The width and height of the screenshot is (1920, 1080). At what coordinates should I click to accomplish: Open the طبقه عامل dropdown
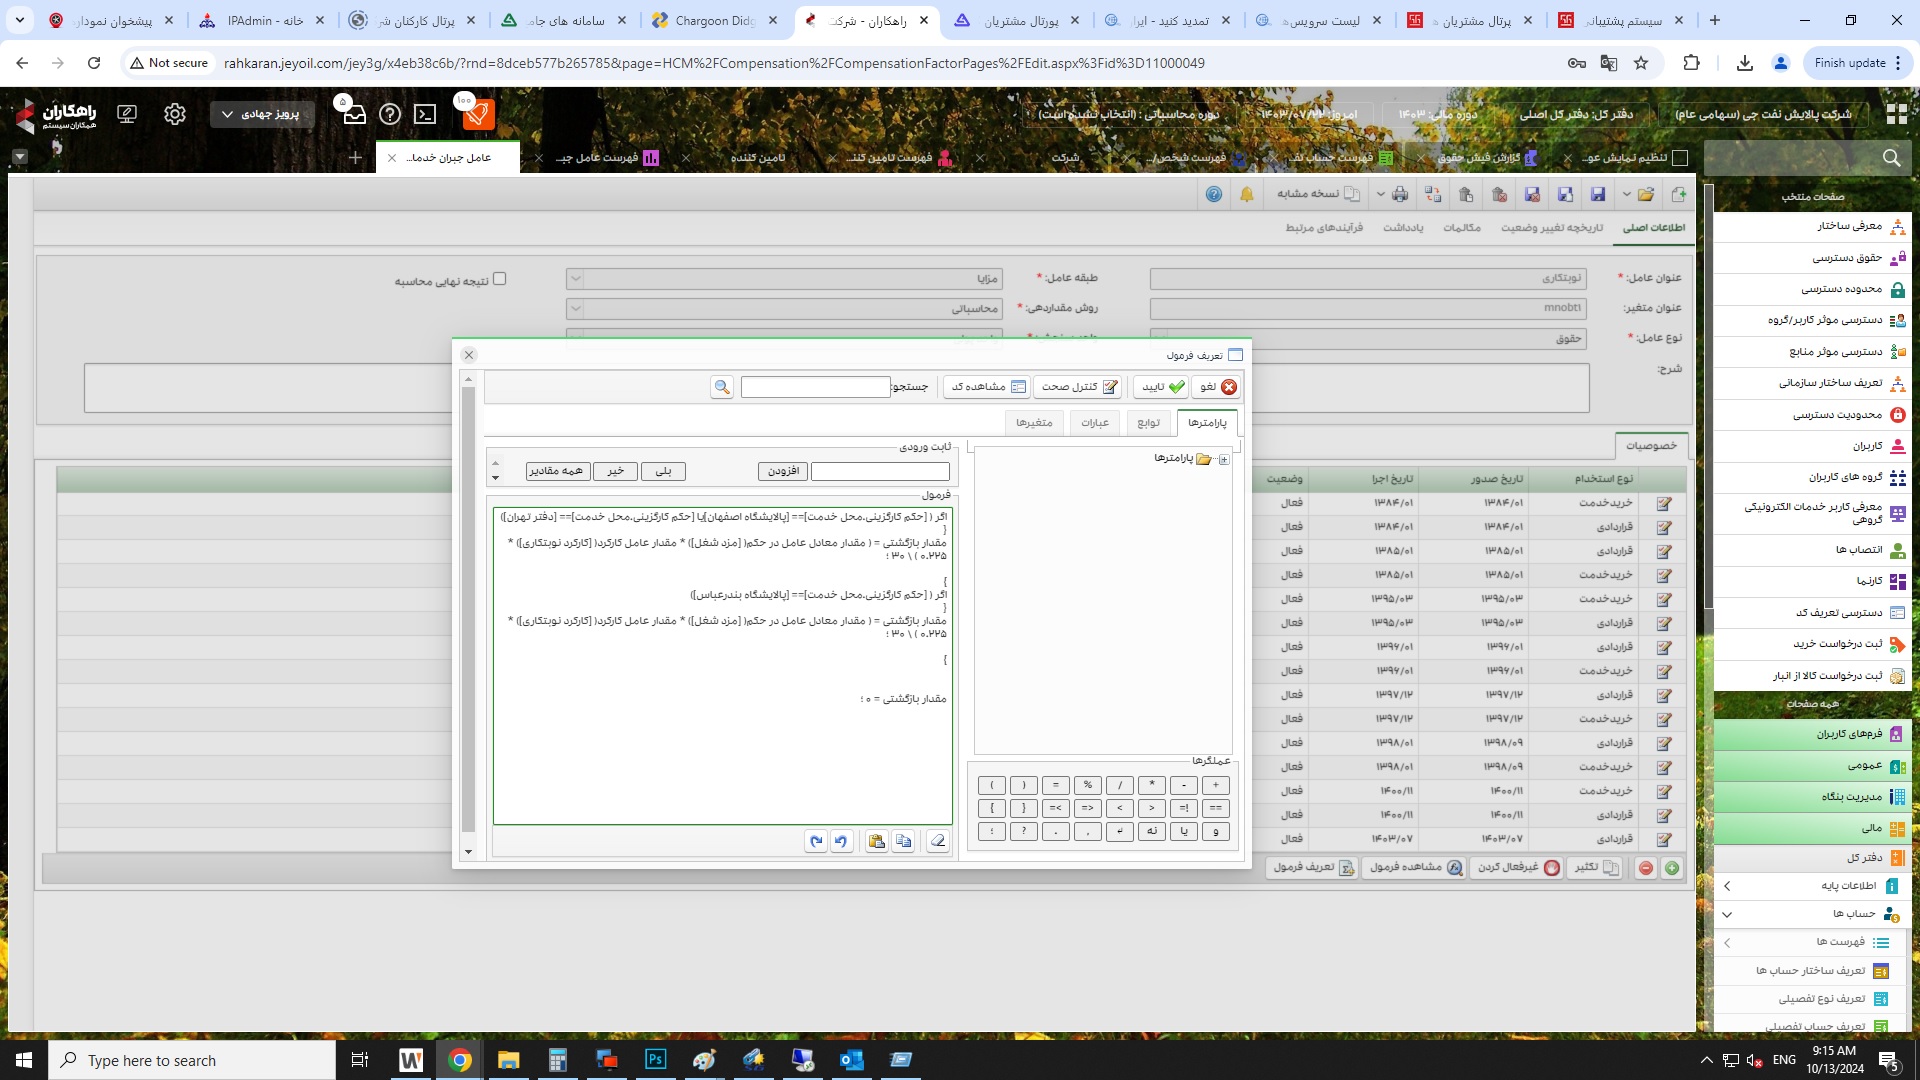(575, 278)
